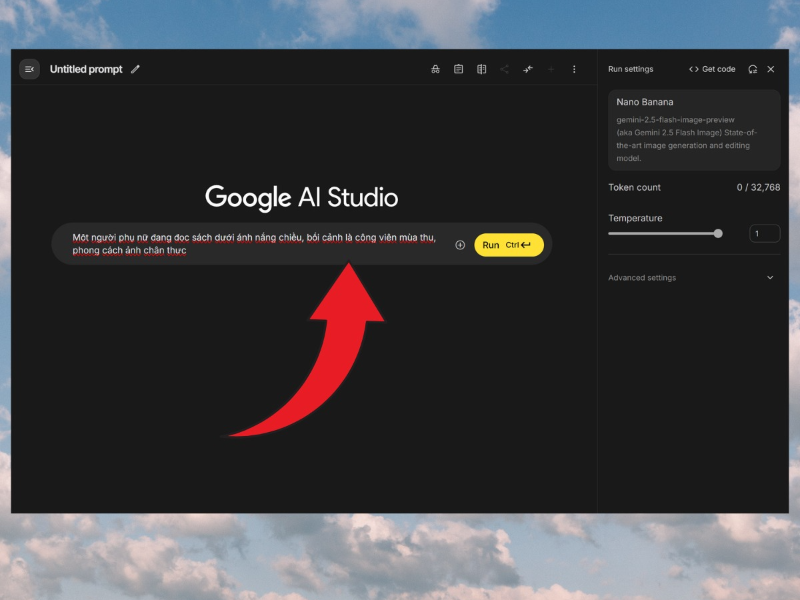Open system instructions clipboard icon

pyautogui.click(x=458, y=69)
